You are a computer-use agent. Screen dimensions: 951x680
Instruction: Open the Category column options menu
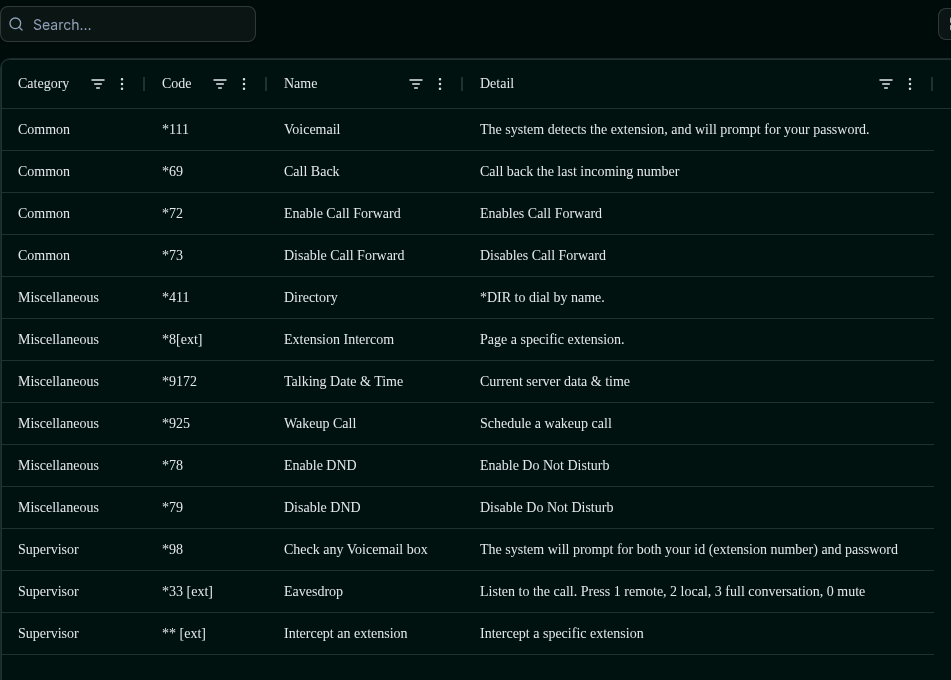click(x=122, y=84)
